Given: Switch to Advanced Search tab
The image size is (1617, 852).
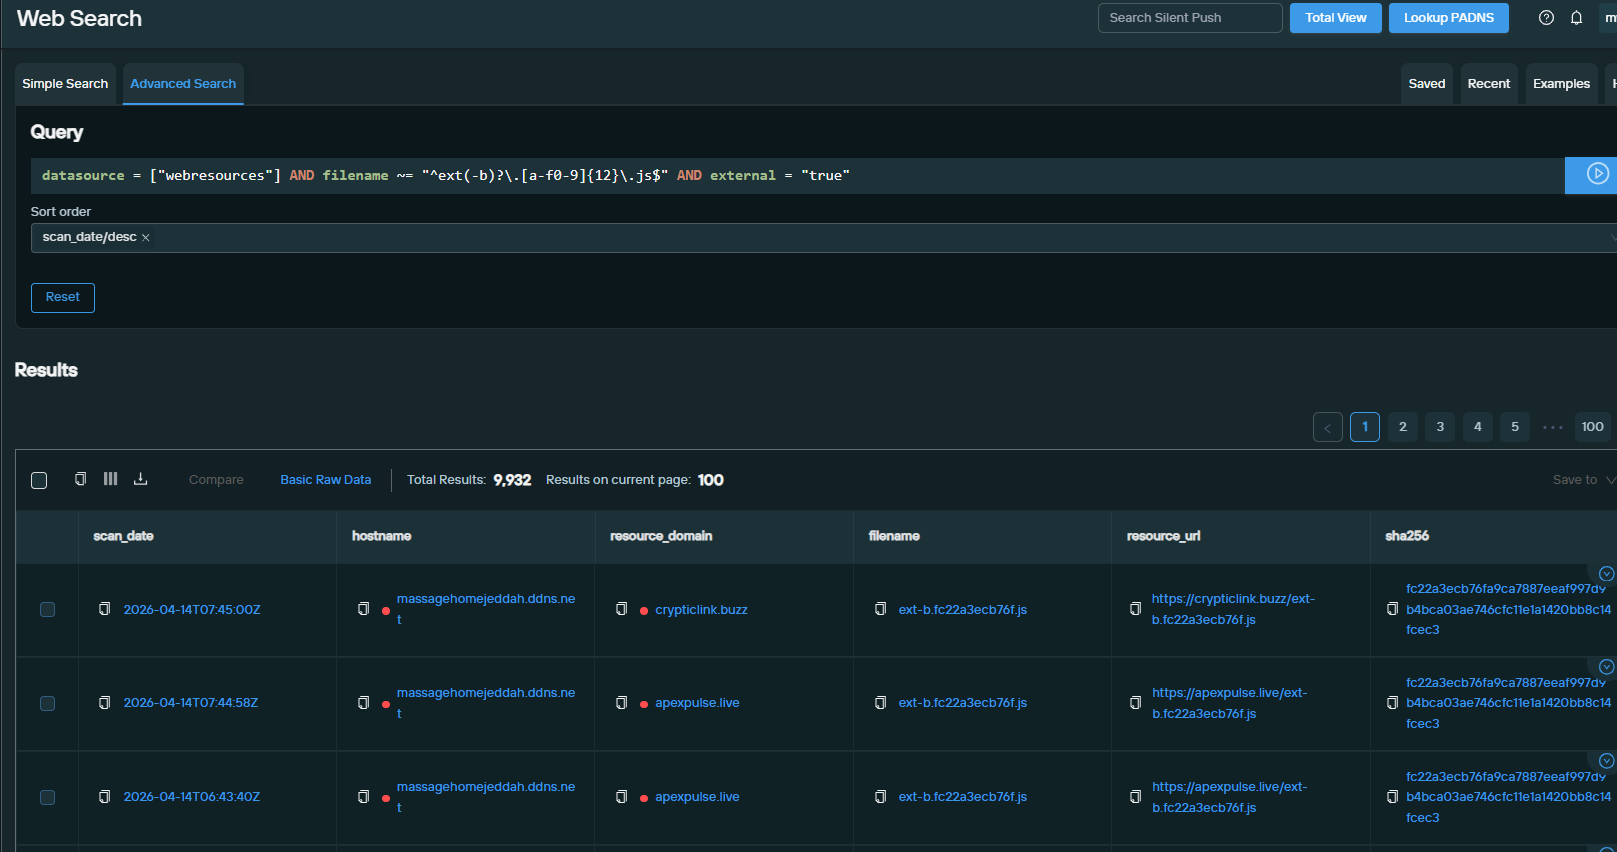Looking at the screenshot, I should 183,84.
